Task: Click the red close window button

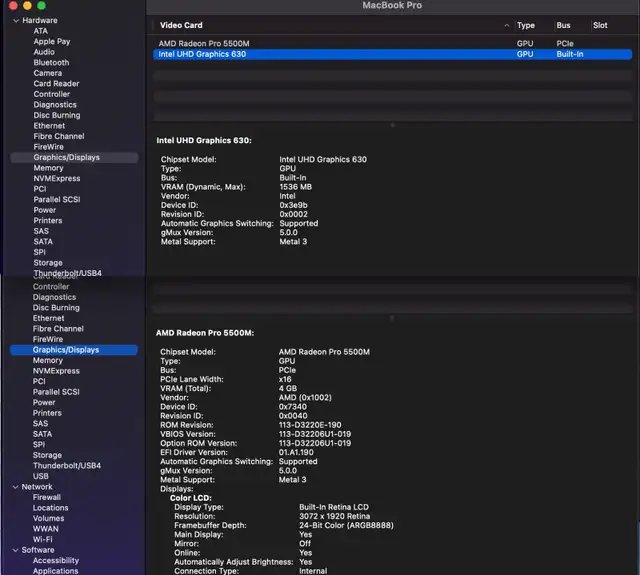Action: click(13, 5)
